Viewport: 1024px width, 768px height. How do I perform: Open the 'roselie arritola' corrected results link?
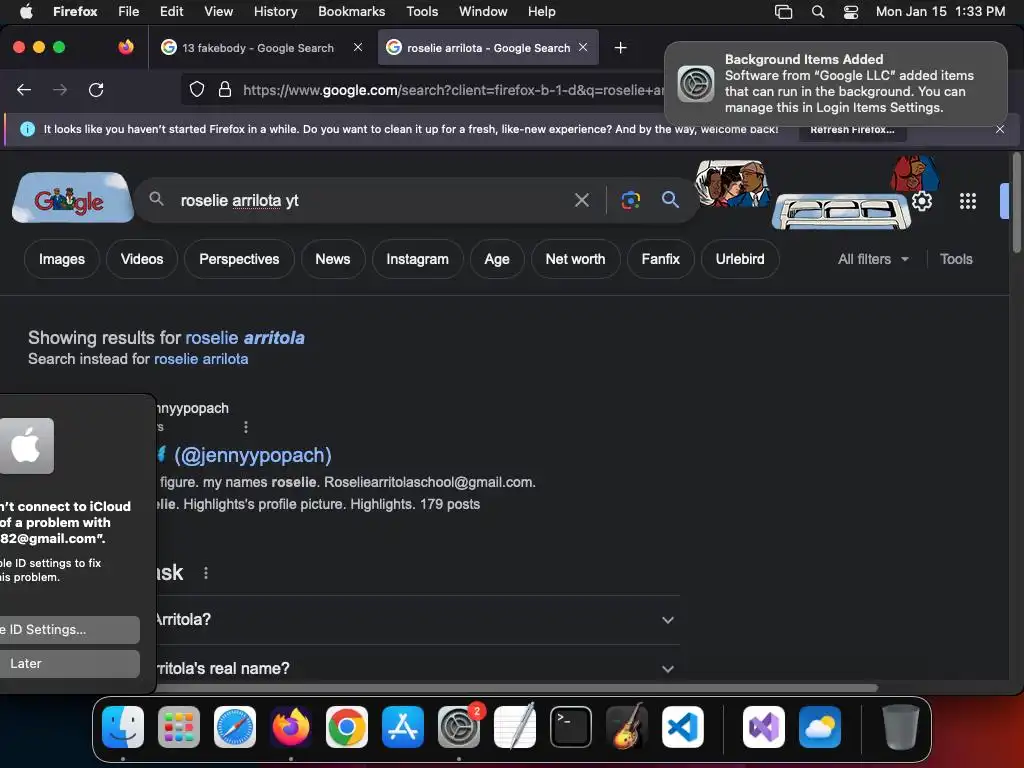[245, 338]
